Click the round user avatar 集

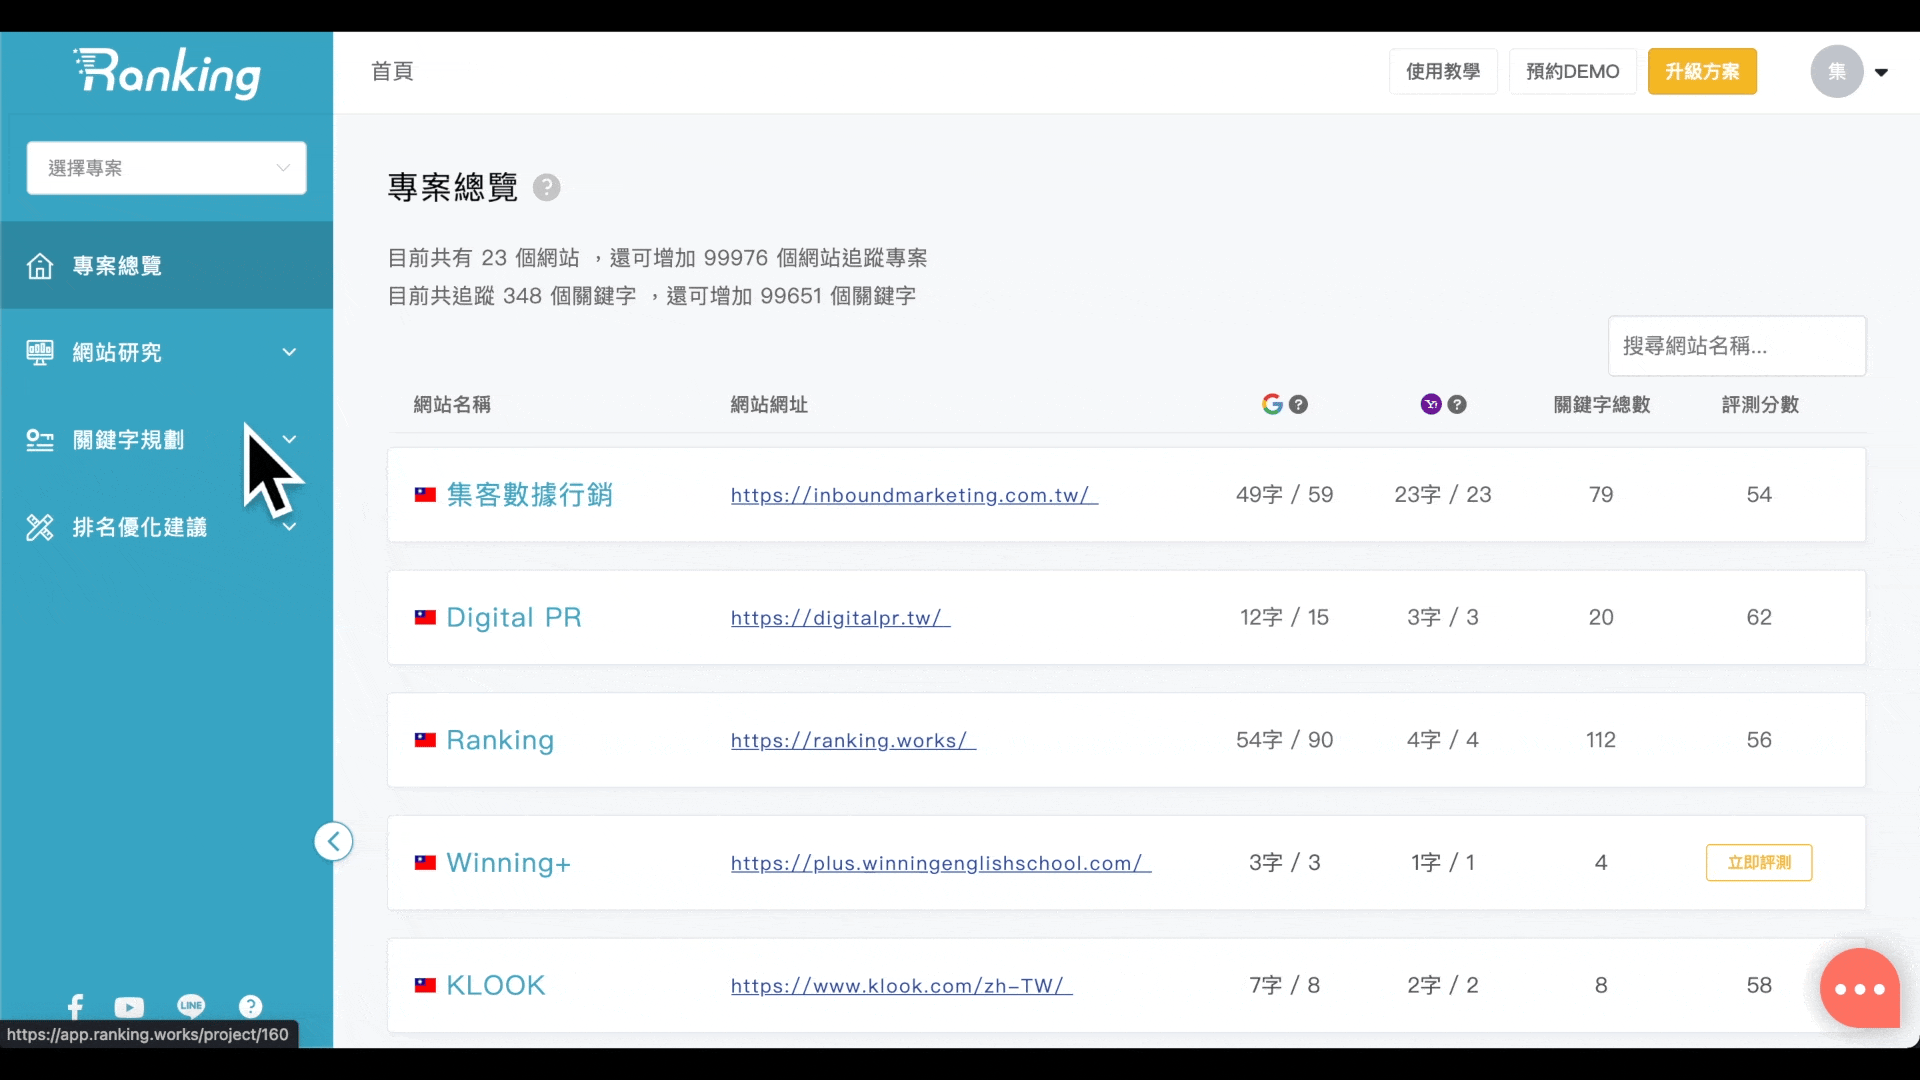tap(1837, 71)
